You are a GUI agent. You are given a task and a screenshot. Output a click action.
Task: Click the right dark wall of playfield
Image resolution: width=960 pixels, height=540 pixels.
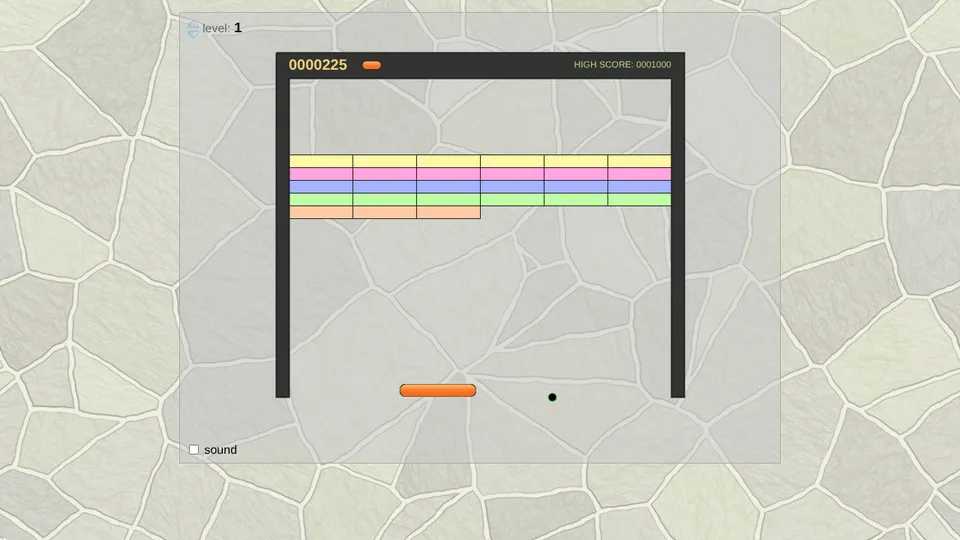pyautogui.click(x=678, y=238)
